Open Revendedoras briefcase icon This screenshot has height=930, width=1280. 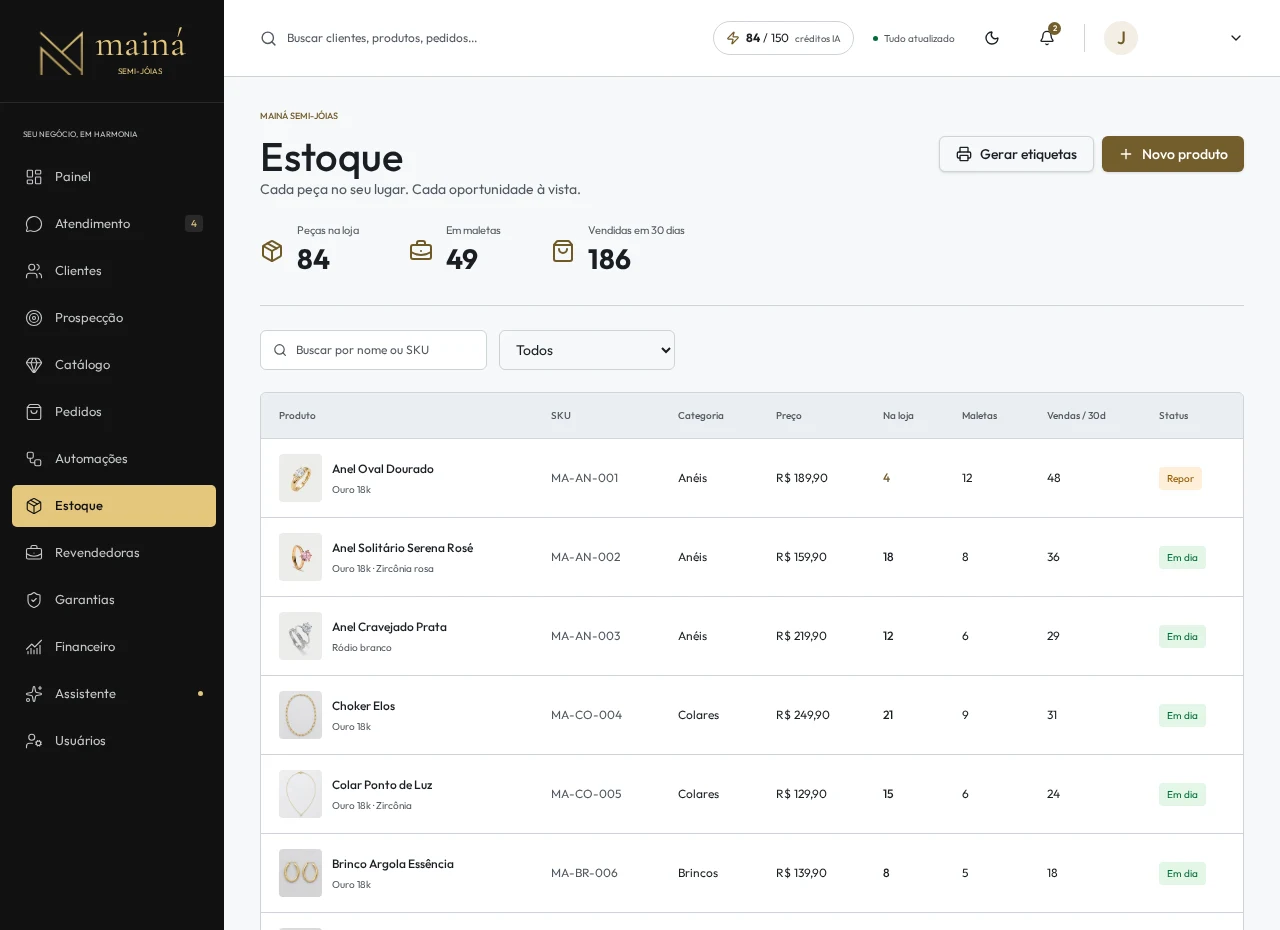point(34,553)
